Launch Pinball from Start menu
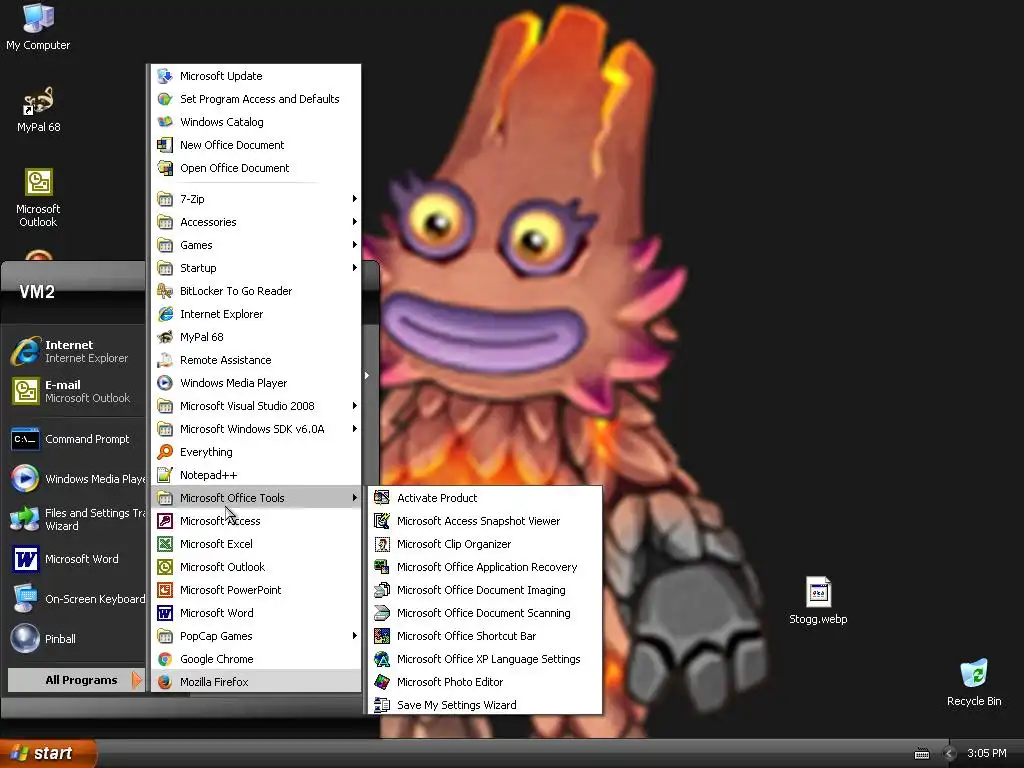 (75, 639)
